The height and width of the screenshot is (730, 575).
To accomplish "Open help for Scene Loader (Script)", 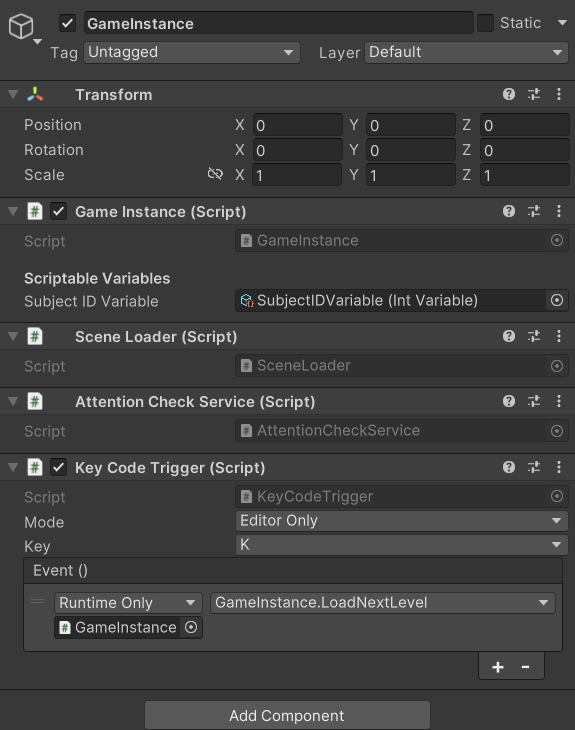I will click(x=509, y=336).
